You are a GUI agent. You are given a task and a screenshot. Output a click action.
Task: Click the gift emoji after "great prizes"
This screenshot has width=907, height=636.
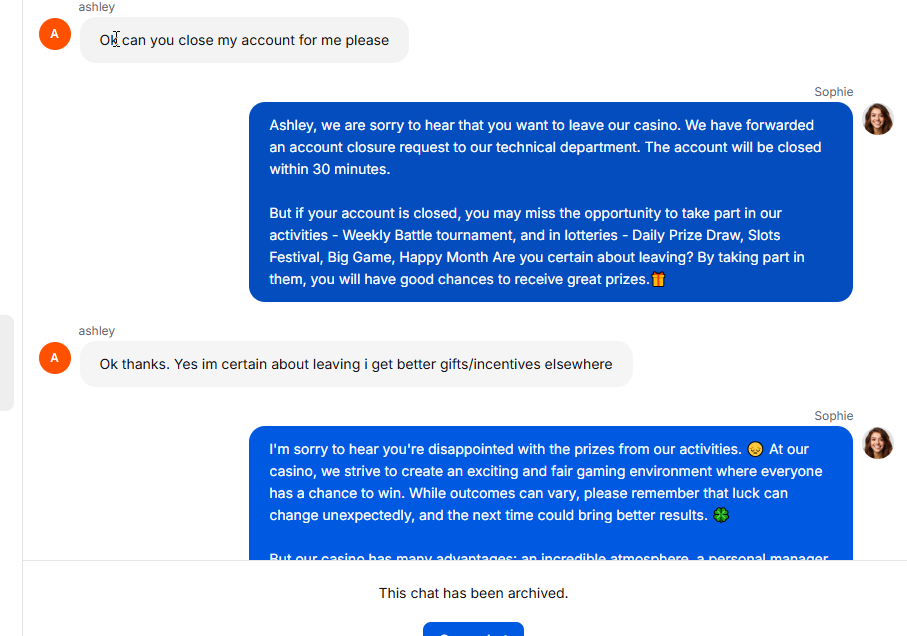[658, 279]
